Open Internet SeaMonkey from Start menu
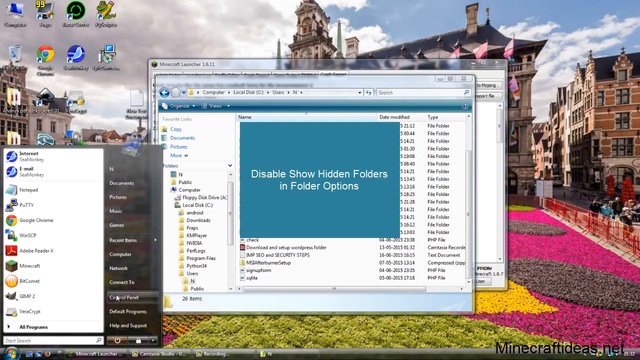Image resolution: width=640 pixels, height=360 pixels. pos(52,157)
